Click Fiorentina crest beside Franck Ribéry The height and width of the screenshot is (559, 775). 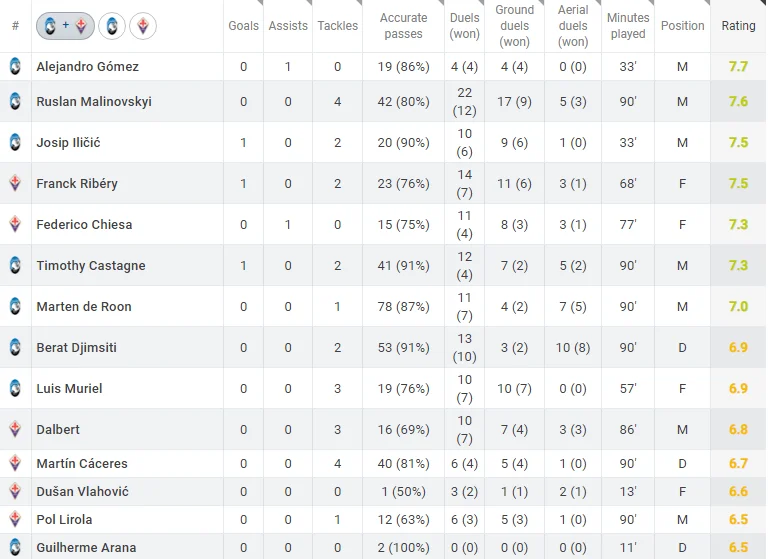click(x=15, y=184)
